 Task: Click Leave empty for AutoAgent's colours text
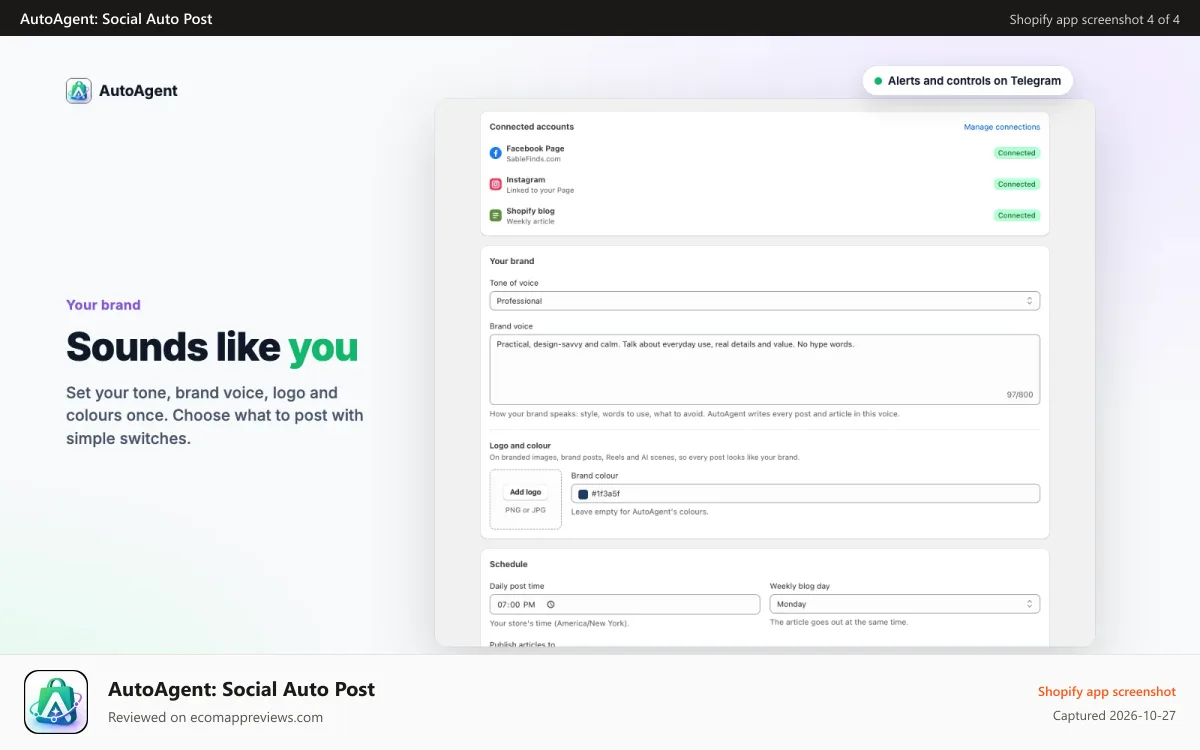tap(640, 511)
